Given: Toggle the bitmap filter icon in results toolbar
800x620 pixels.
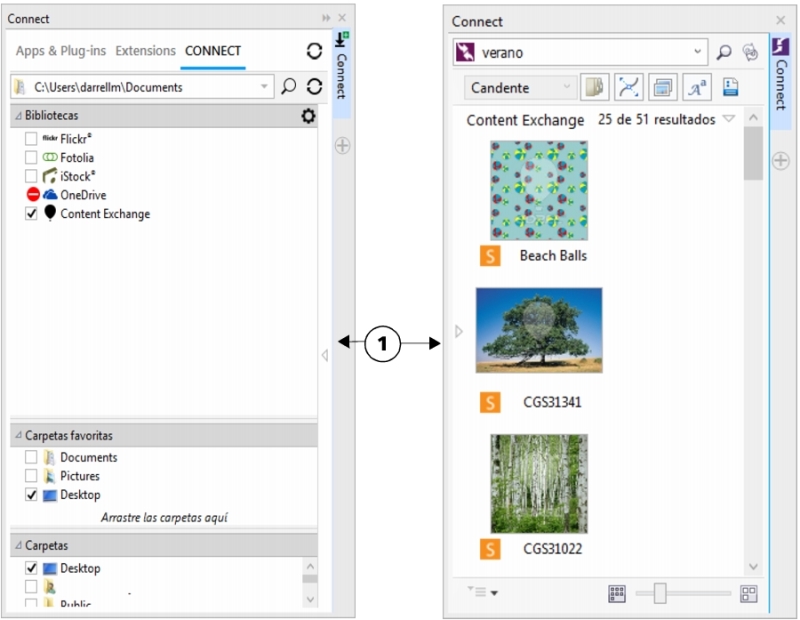Looking at the screenshot, I should point(662,88).
